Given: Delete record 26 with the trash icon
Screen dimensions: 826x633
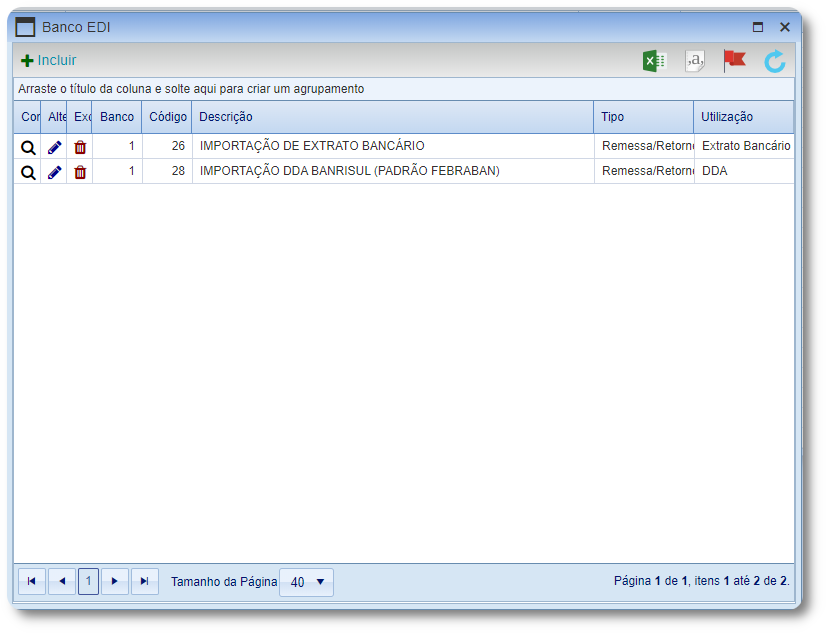Looking at the screenshot, I should point(80,146).
